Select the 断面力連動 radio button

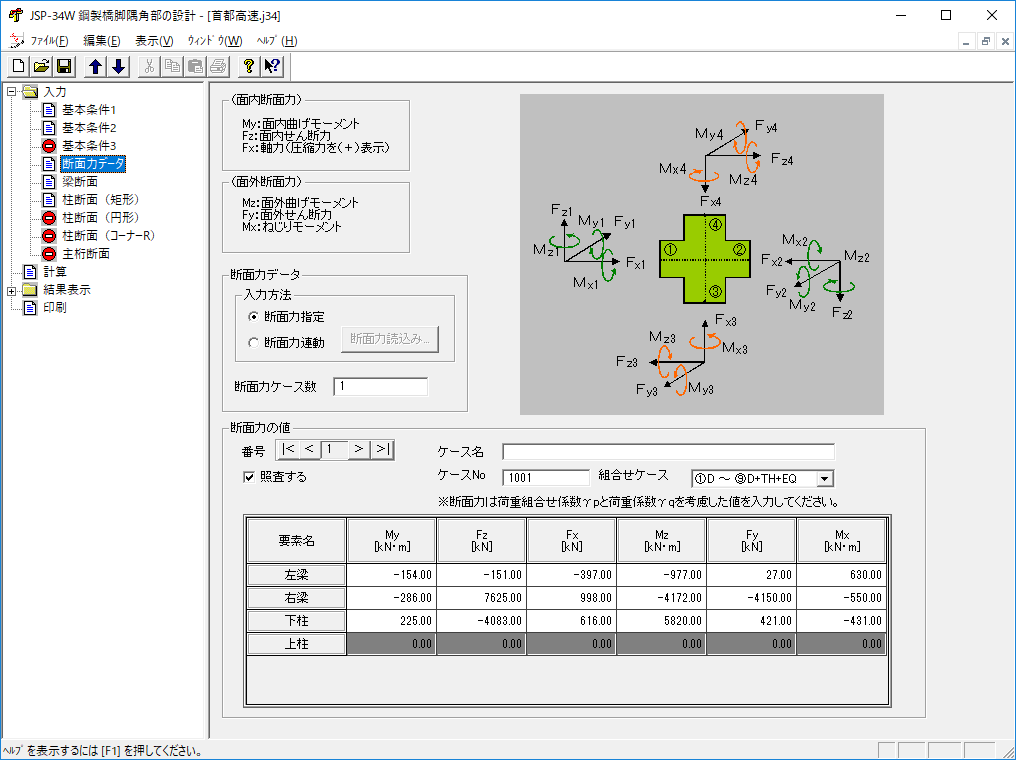point(253,343)
